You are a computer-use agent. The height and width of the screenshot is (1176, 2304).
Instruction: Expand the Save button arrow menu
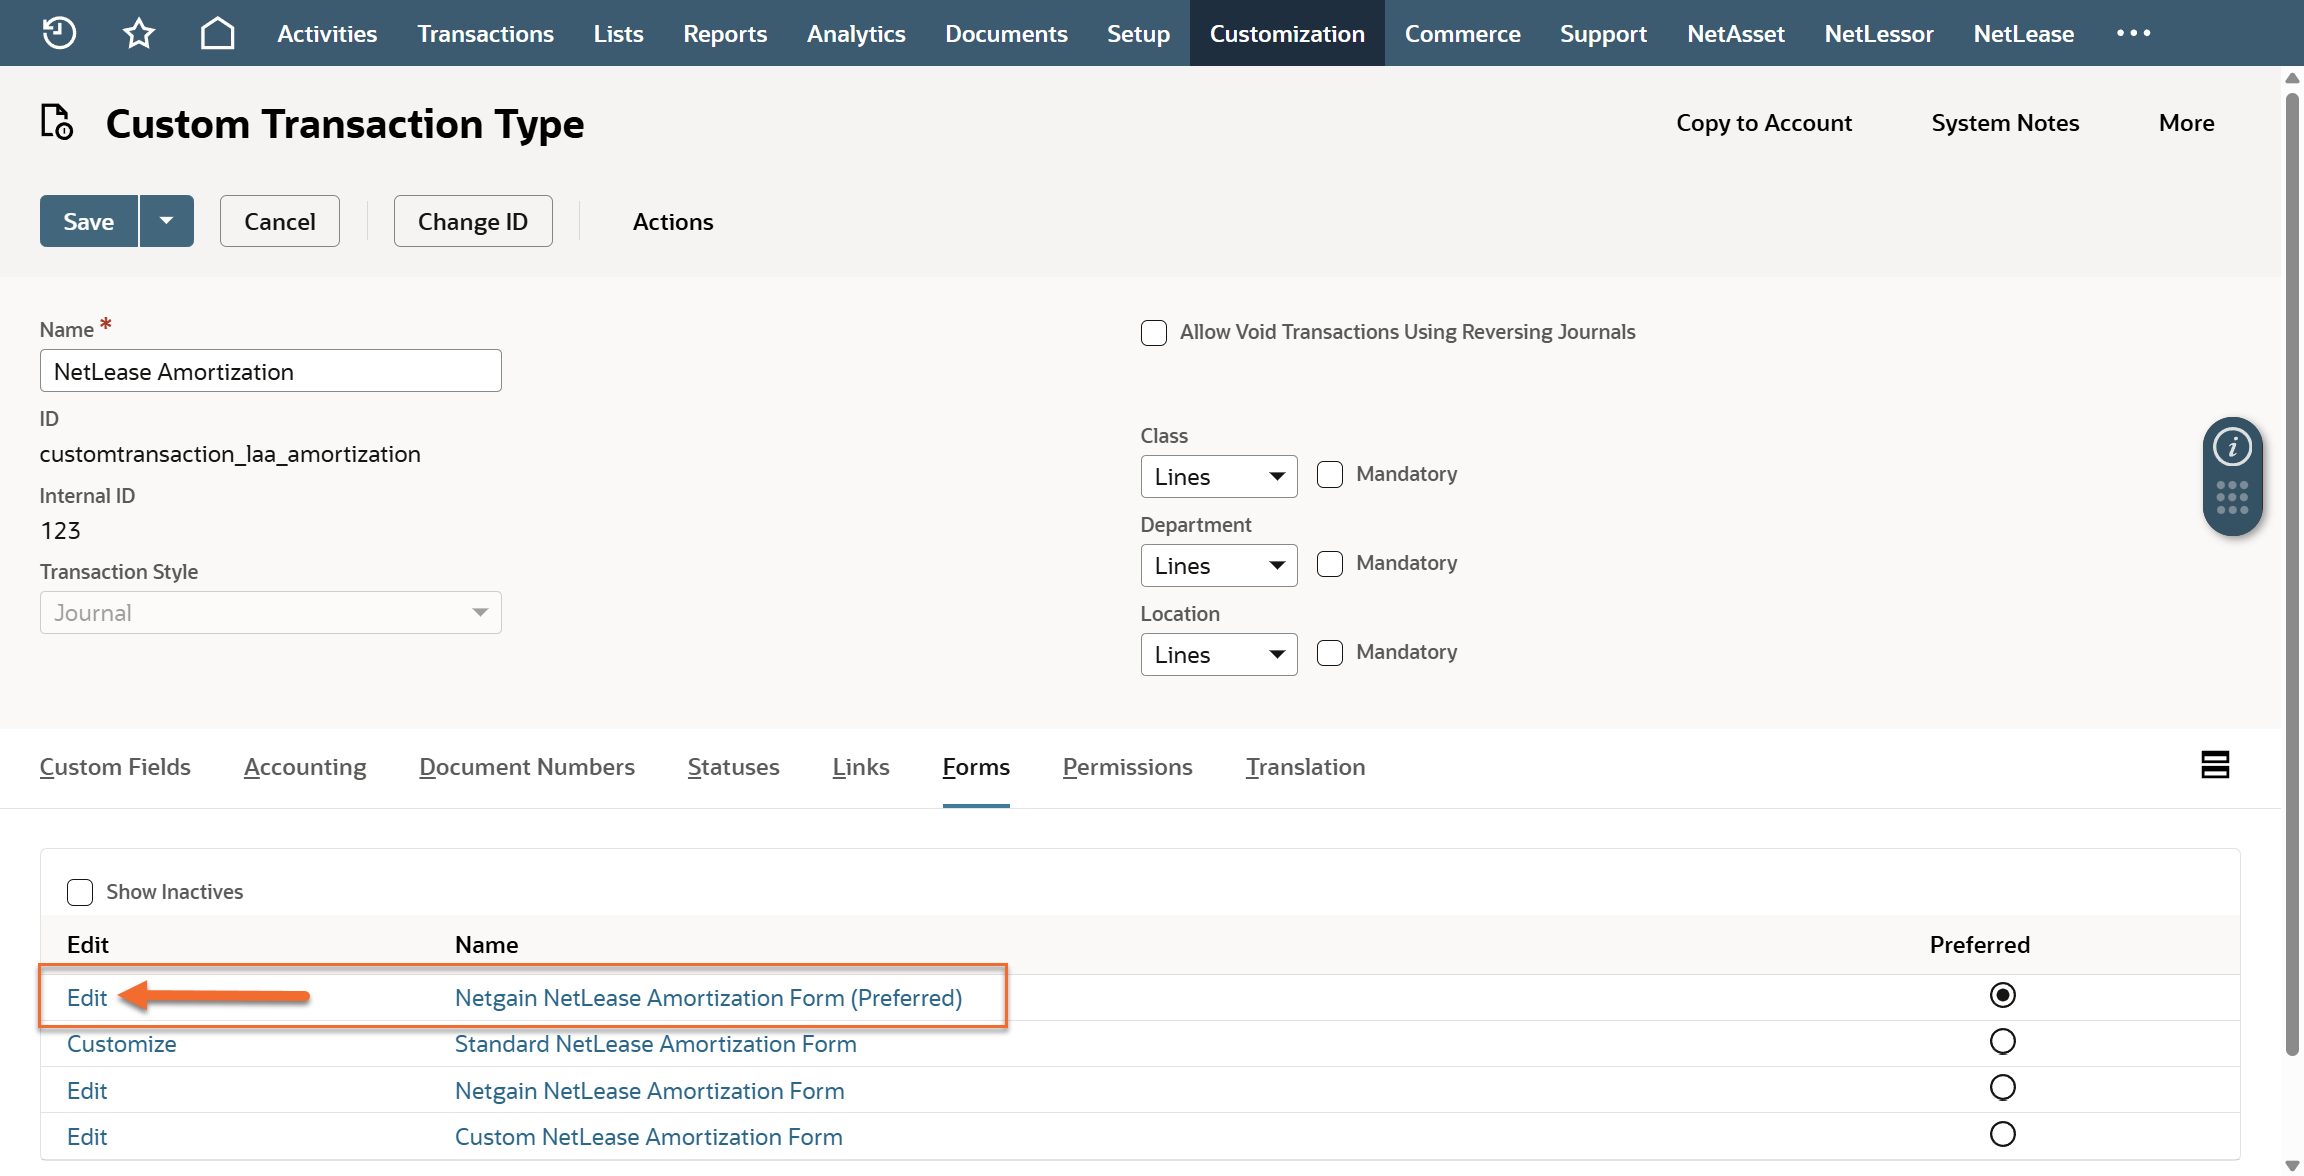(x=166, y=221)
